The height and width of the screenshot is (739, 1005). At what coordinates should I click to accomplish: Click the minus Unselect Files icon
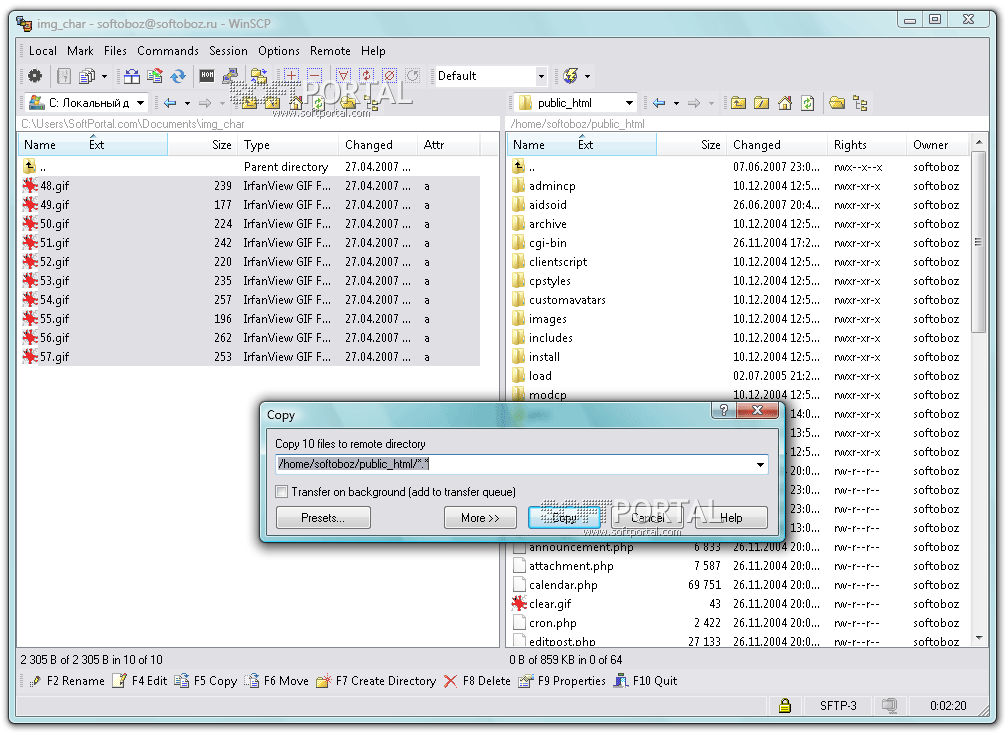(x=314, y=76)
